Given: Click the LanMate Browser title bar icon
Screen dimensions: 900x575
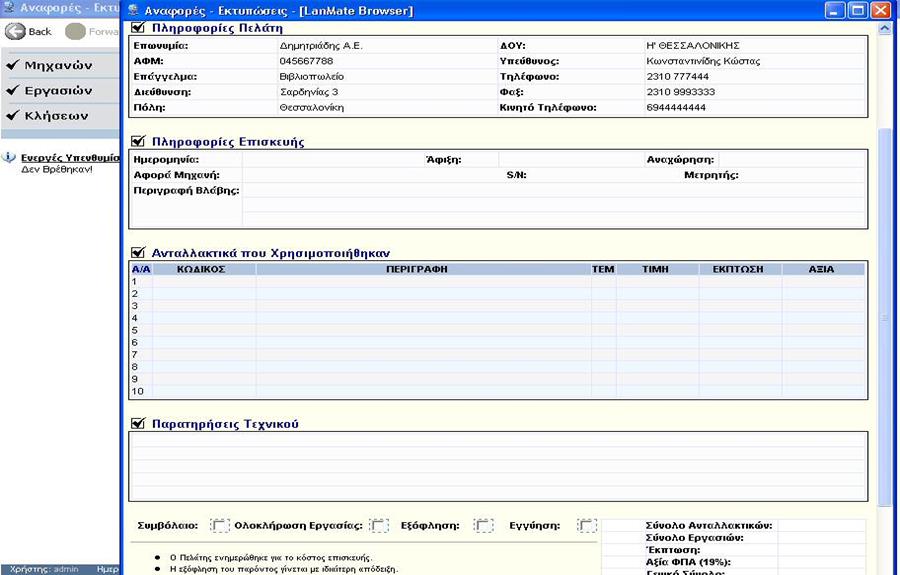Looking at the screenshot, I should point(133,10).
